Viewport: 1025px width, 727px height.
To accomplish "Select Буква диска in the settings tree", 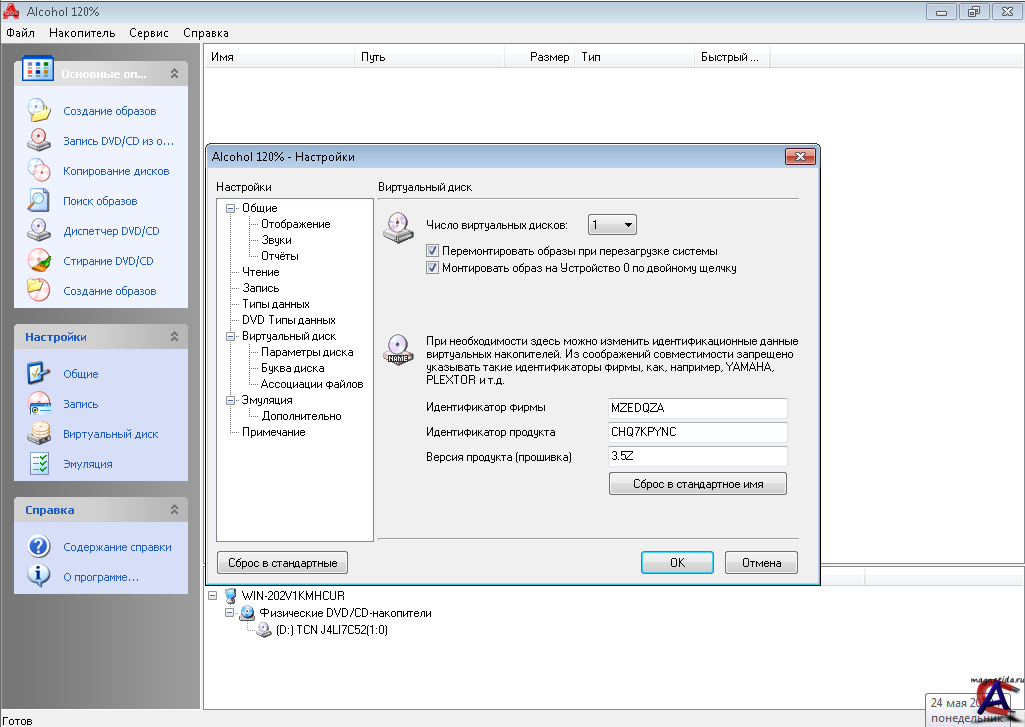I will [x=292, y=368].
